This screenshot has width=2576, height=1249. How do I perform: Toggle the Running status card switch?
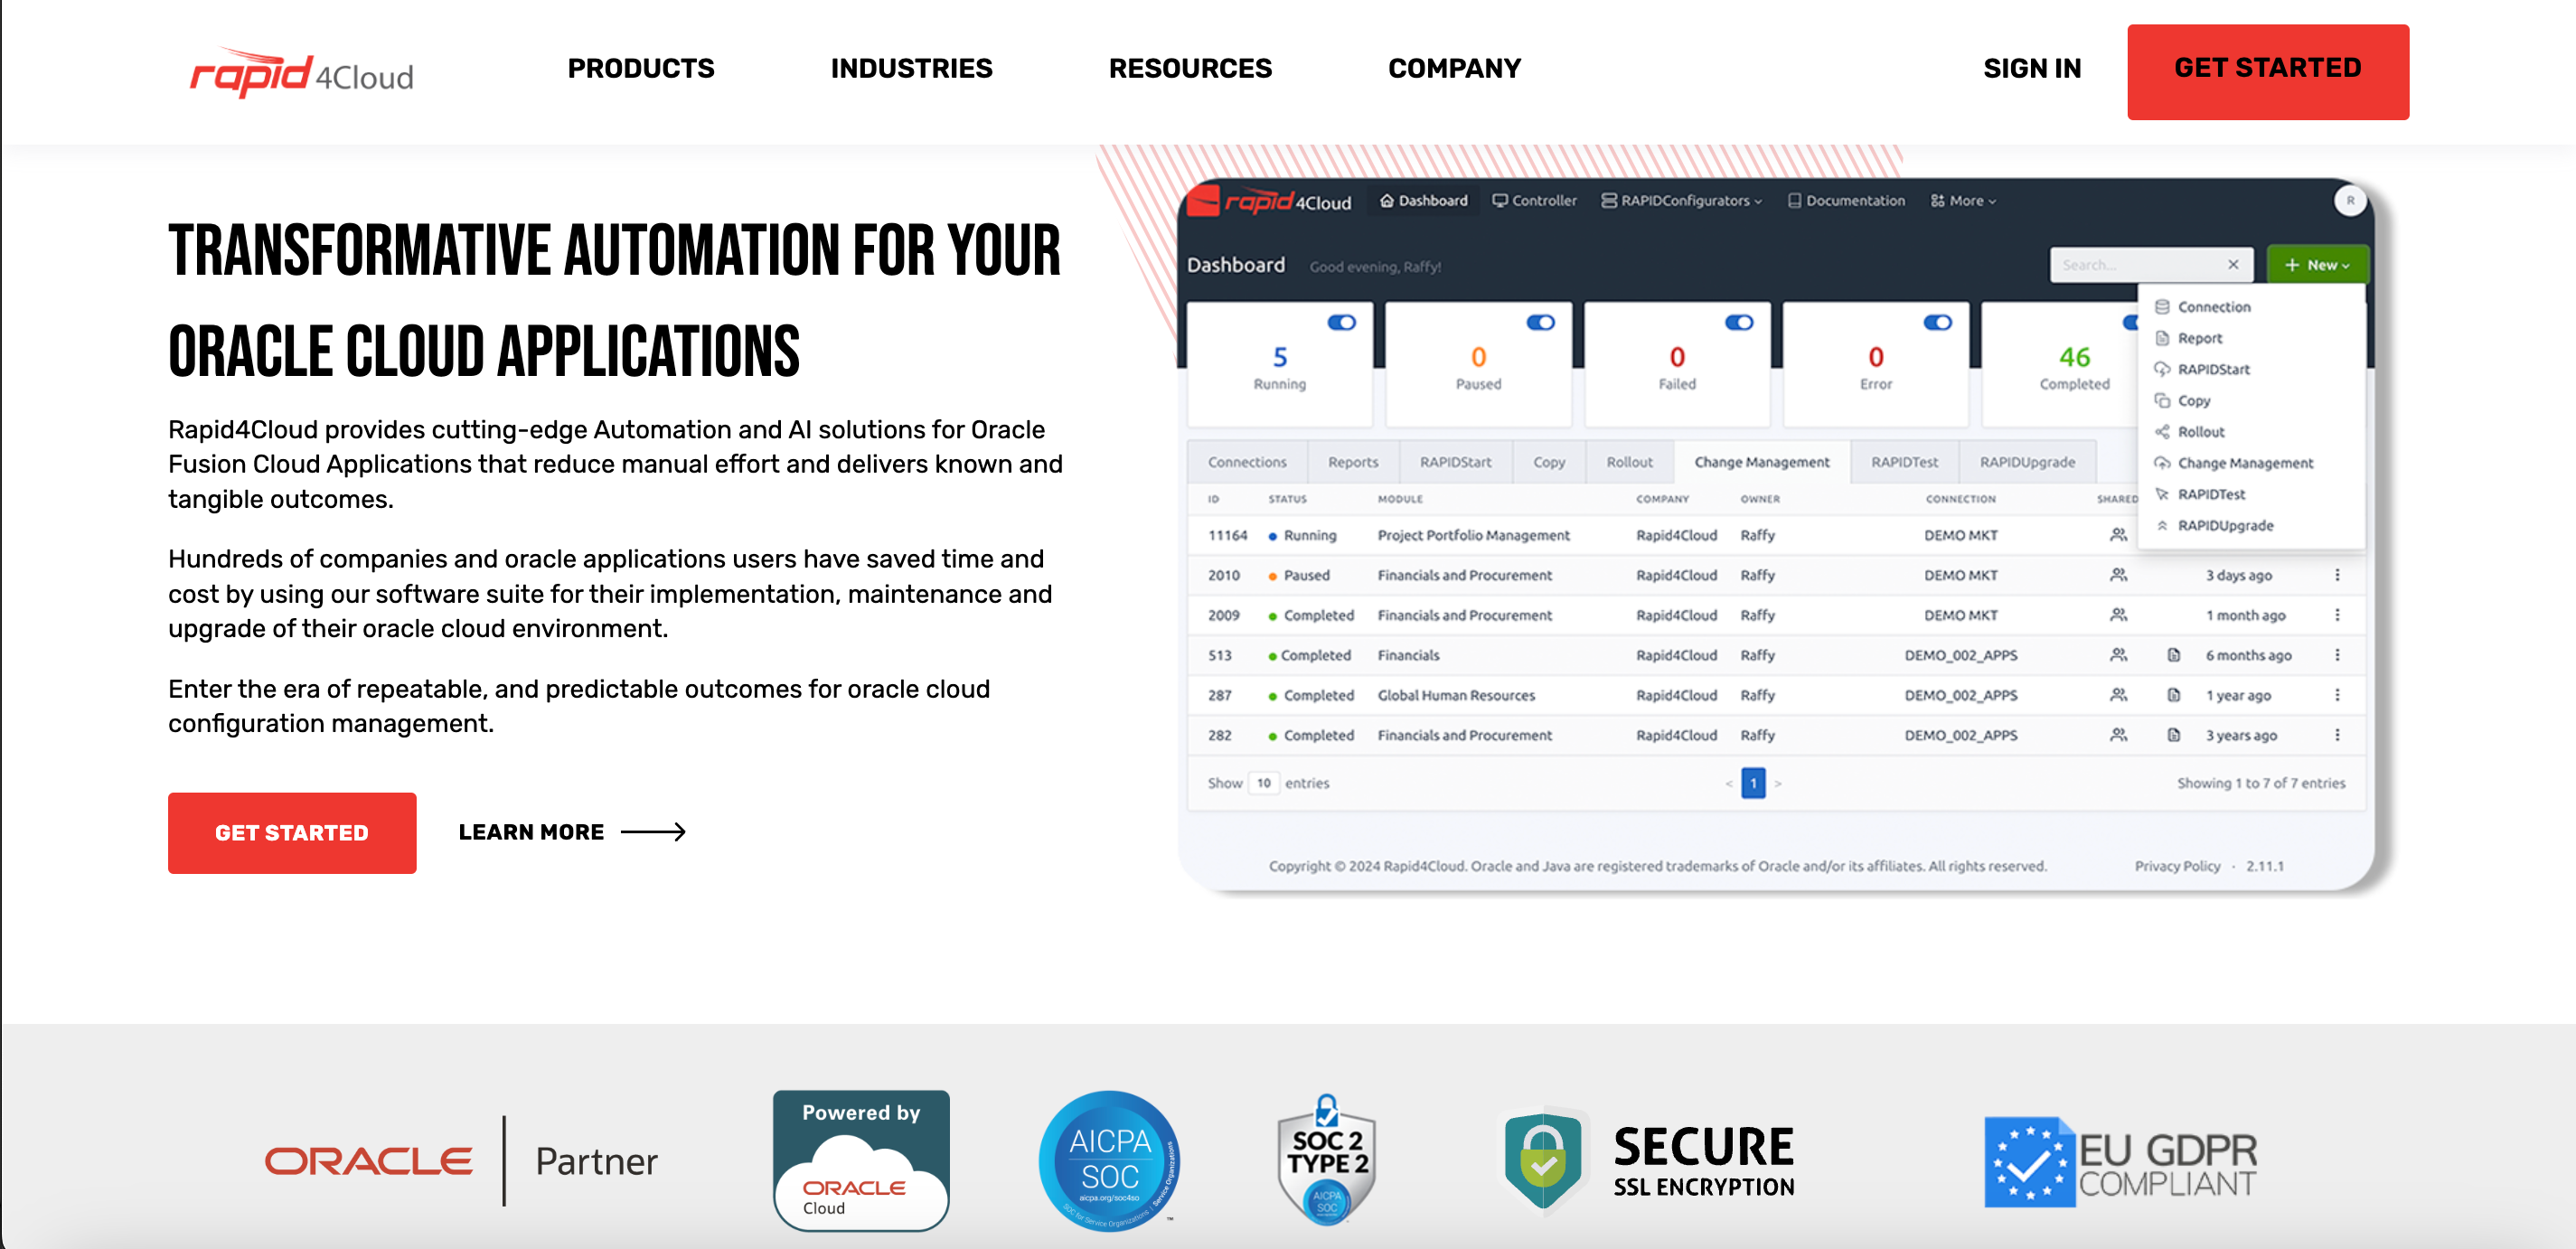1340,322
